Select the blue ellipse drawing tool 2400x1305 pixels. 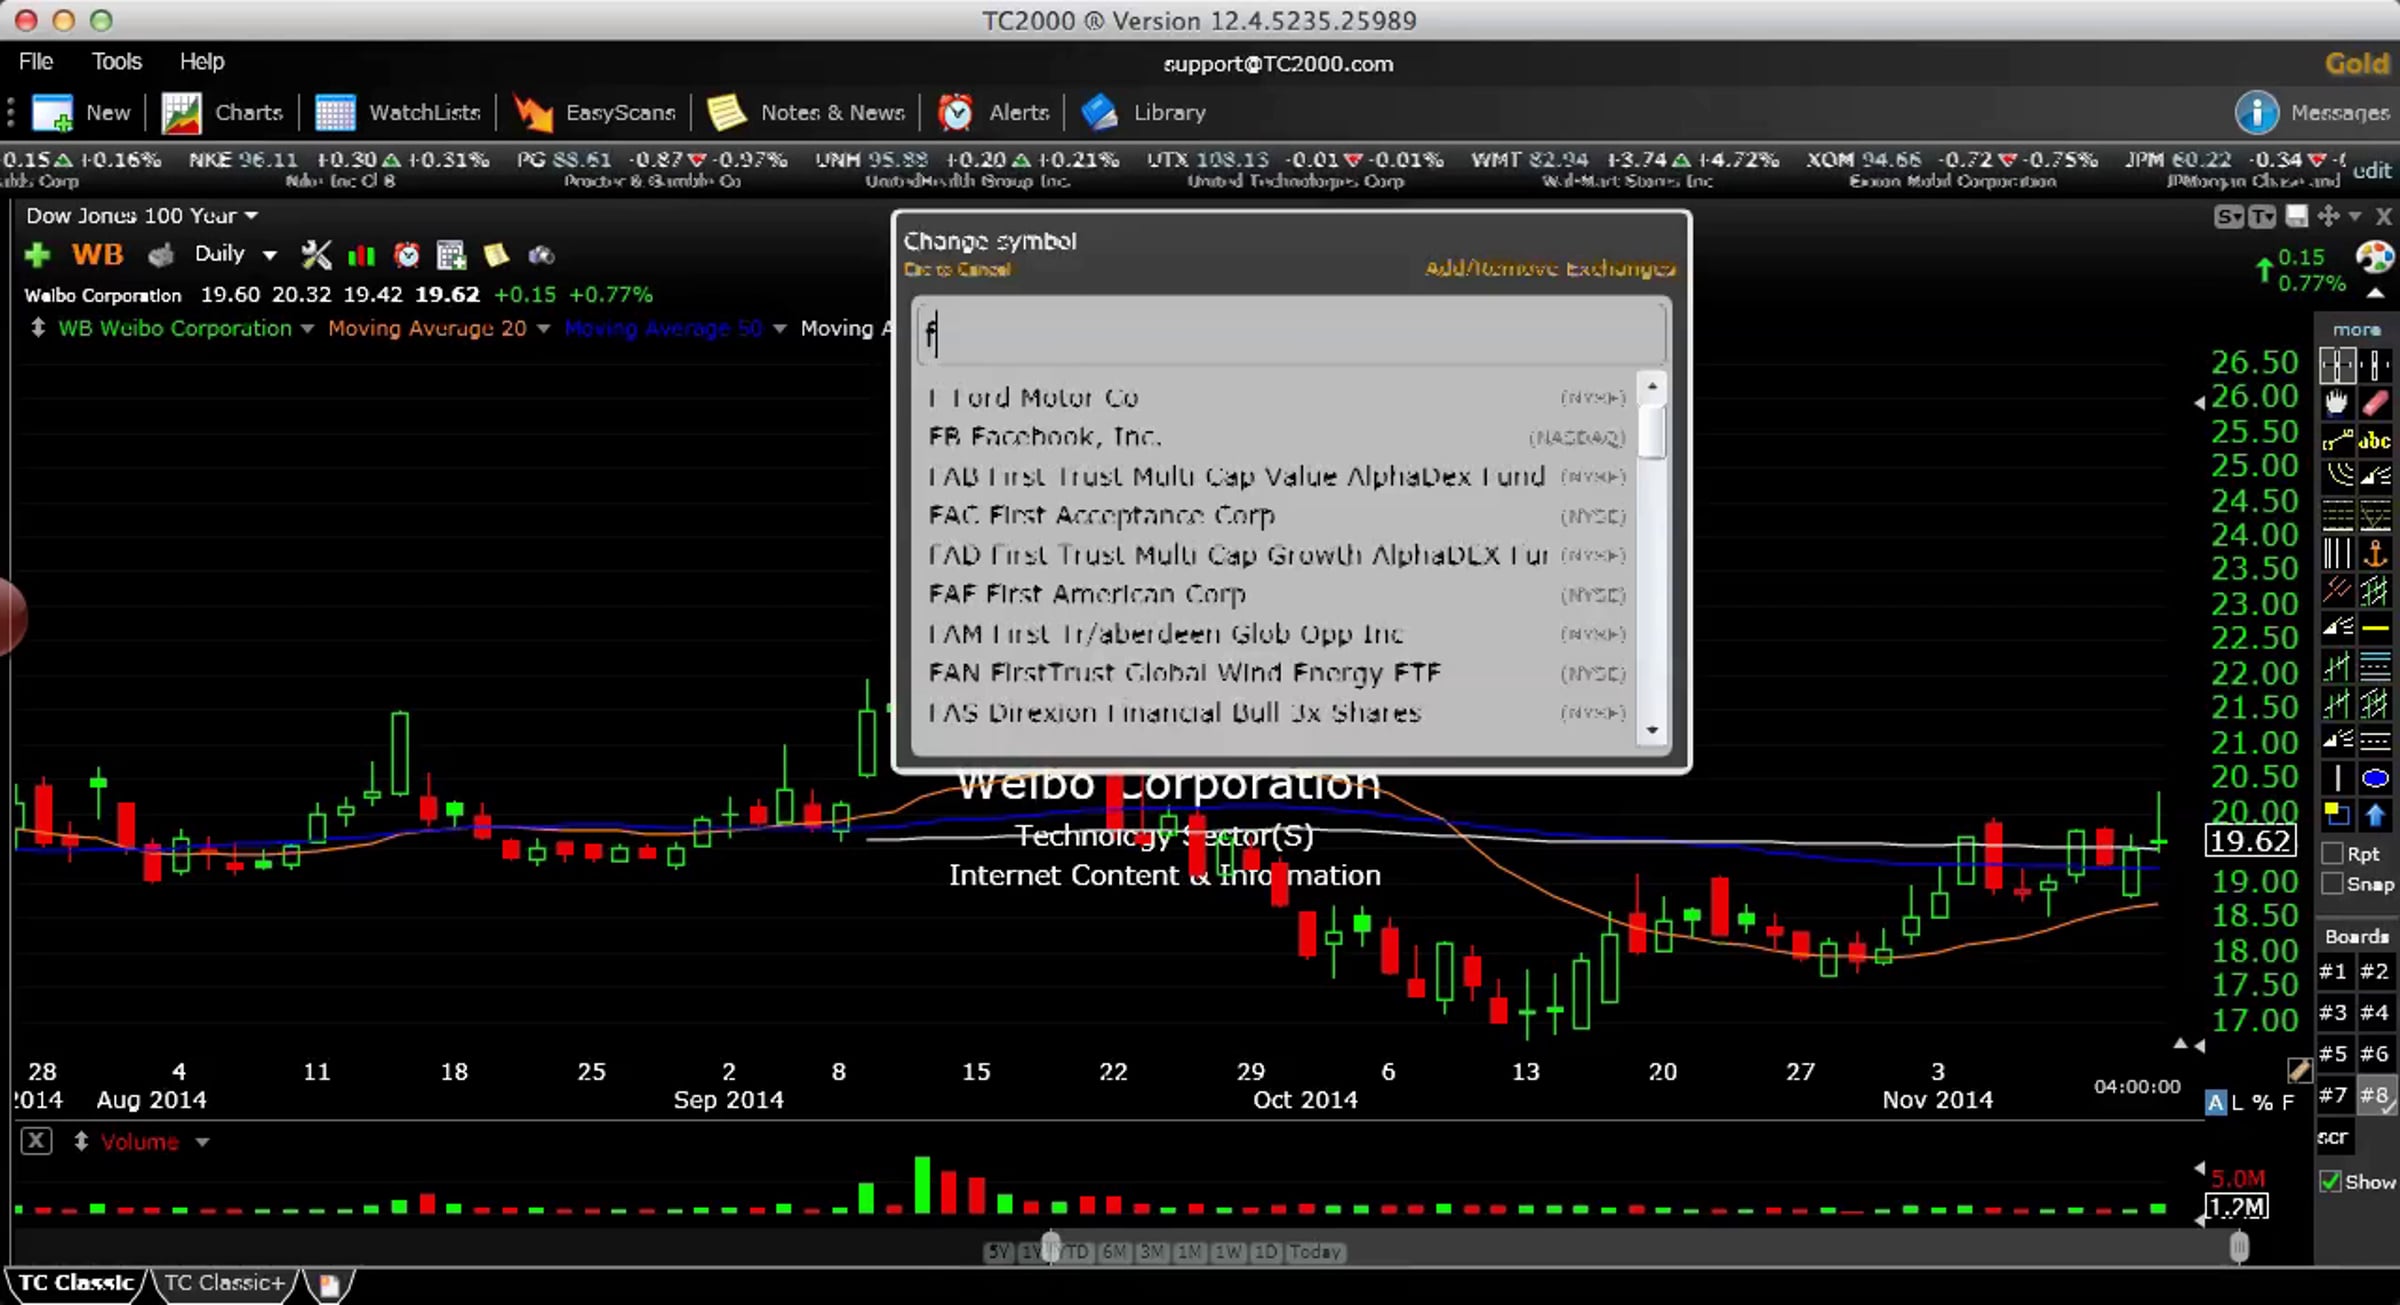coord(2375,778)
